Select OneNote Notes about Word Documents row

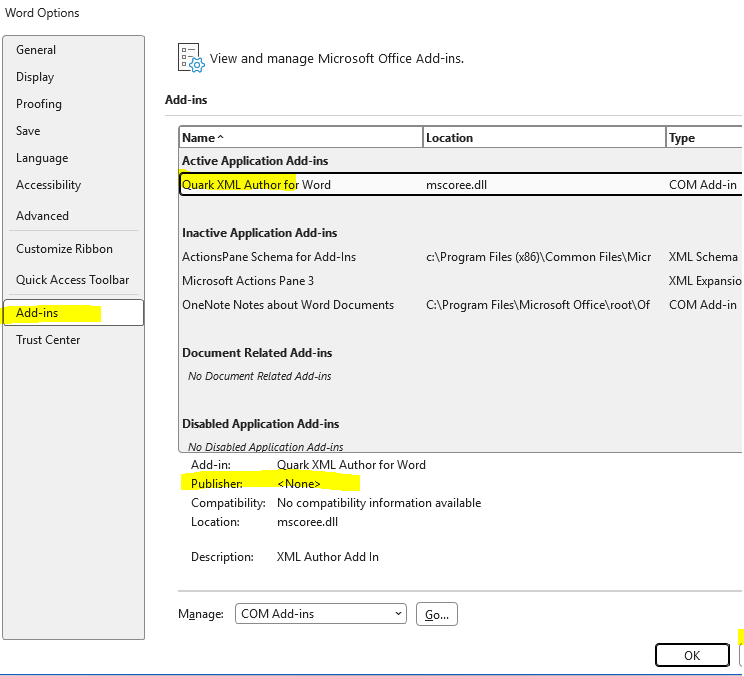(461, 305)
